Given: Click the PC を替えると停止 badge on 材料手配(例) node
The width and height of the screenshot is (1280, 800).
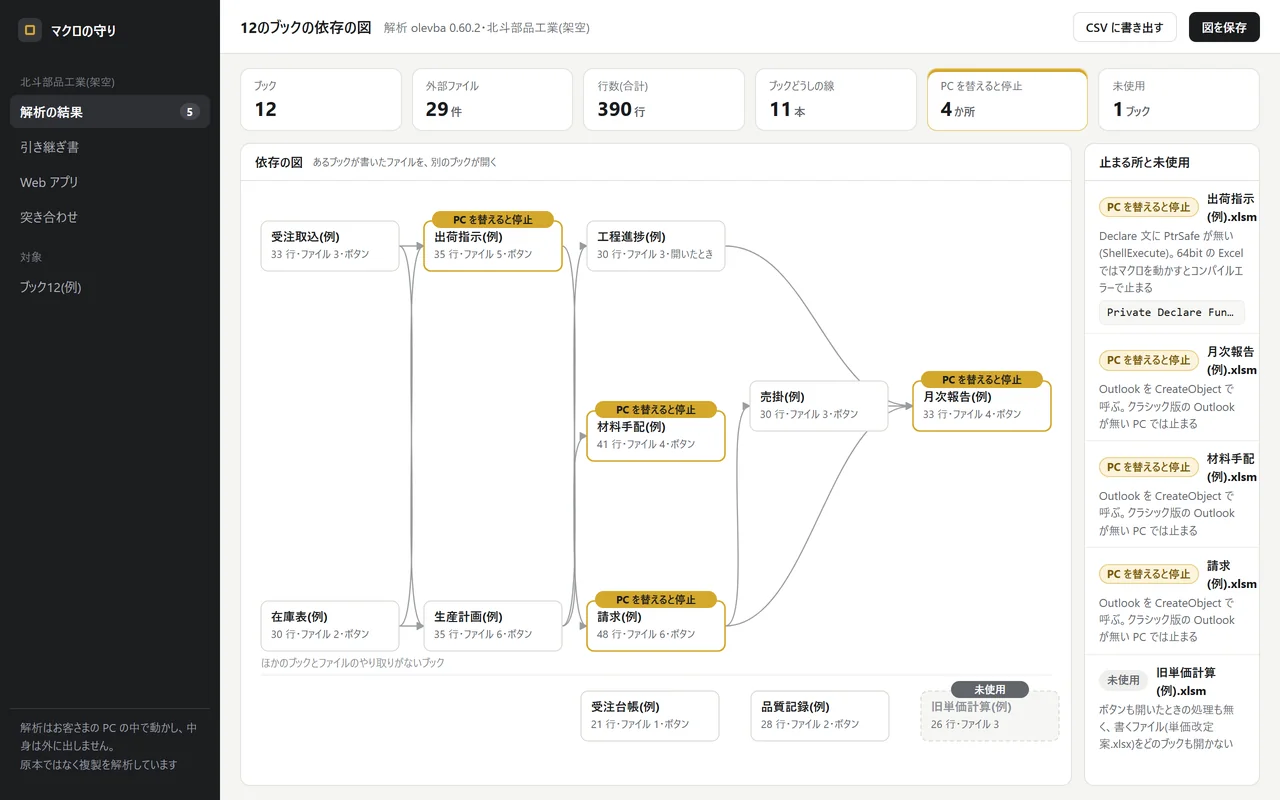Looking at the screenshot, I should (656, 409).
